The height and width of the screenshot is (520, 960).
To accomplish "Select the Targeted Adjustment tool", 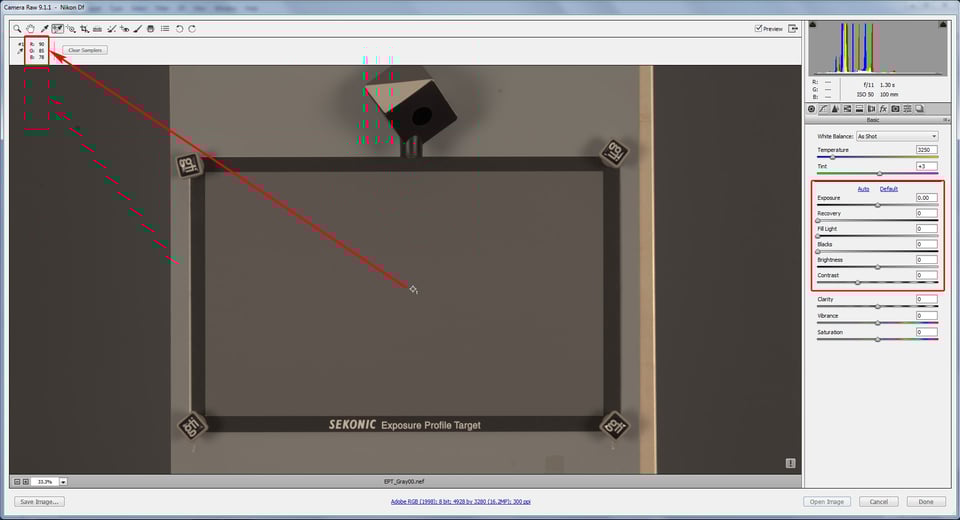I will [71, 29].
